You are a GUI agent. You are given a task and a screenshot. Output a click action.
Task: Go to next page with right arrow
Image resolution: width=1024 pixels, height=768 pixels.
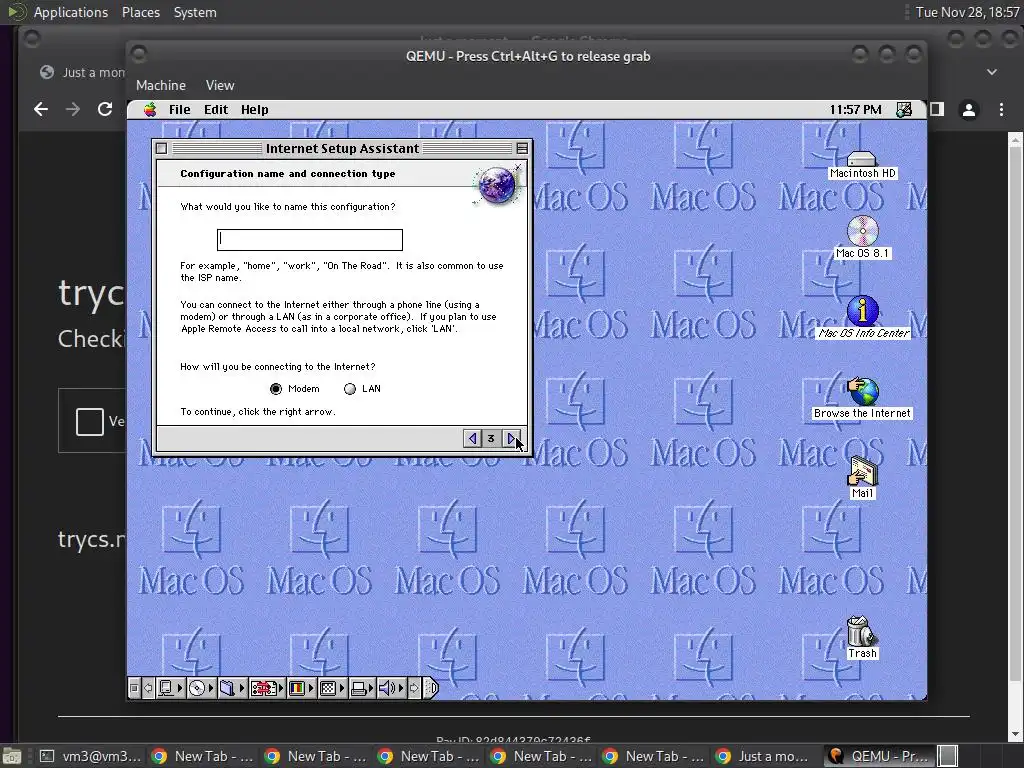(x=512, y=439)
